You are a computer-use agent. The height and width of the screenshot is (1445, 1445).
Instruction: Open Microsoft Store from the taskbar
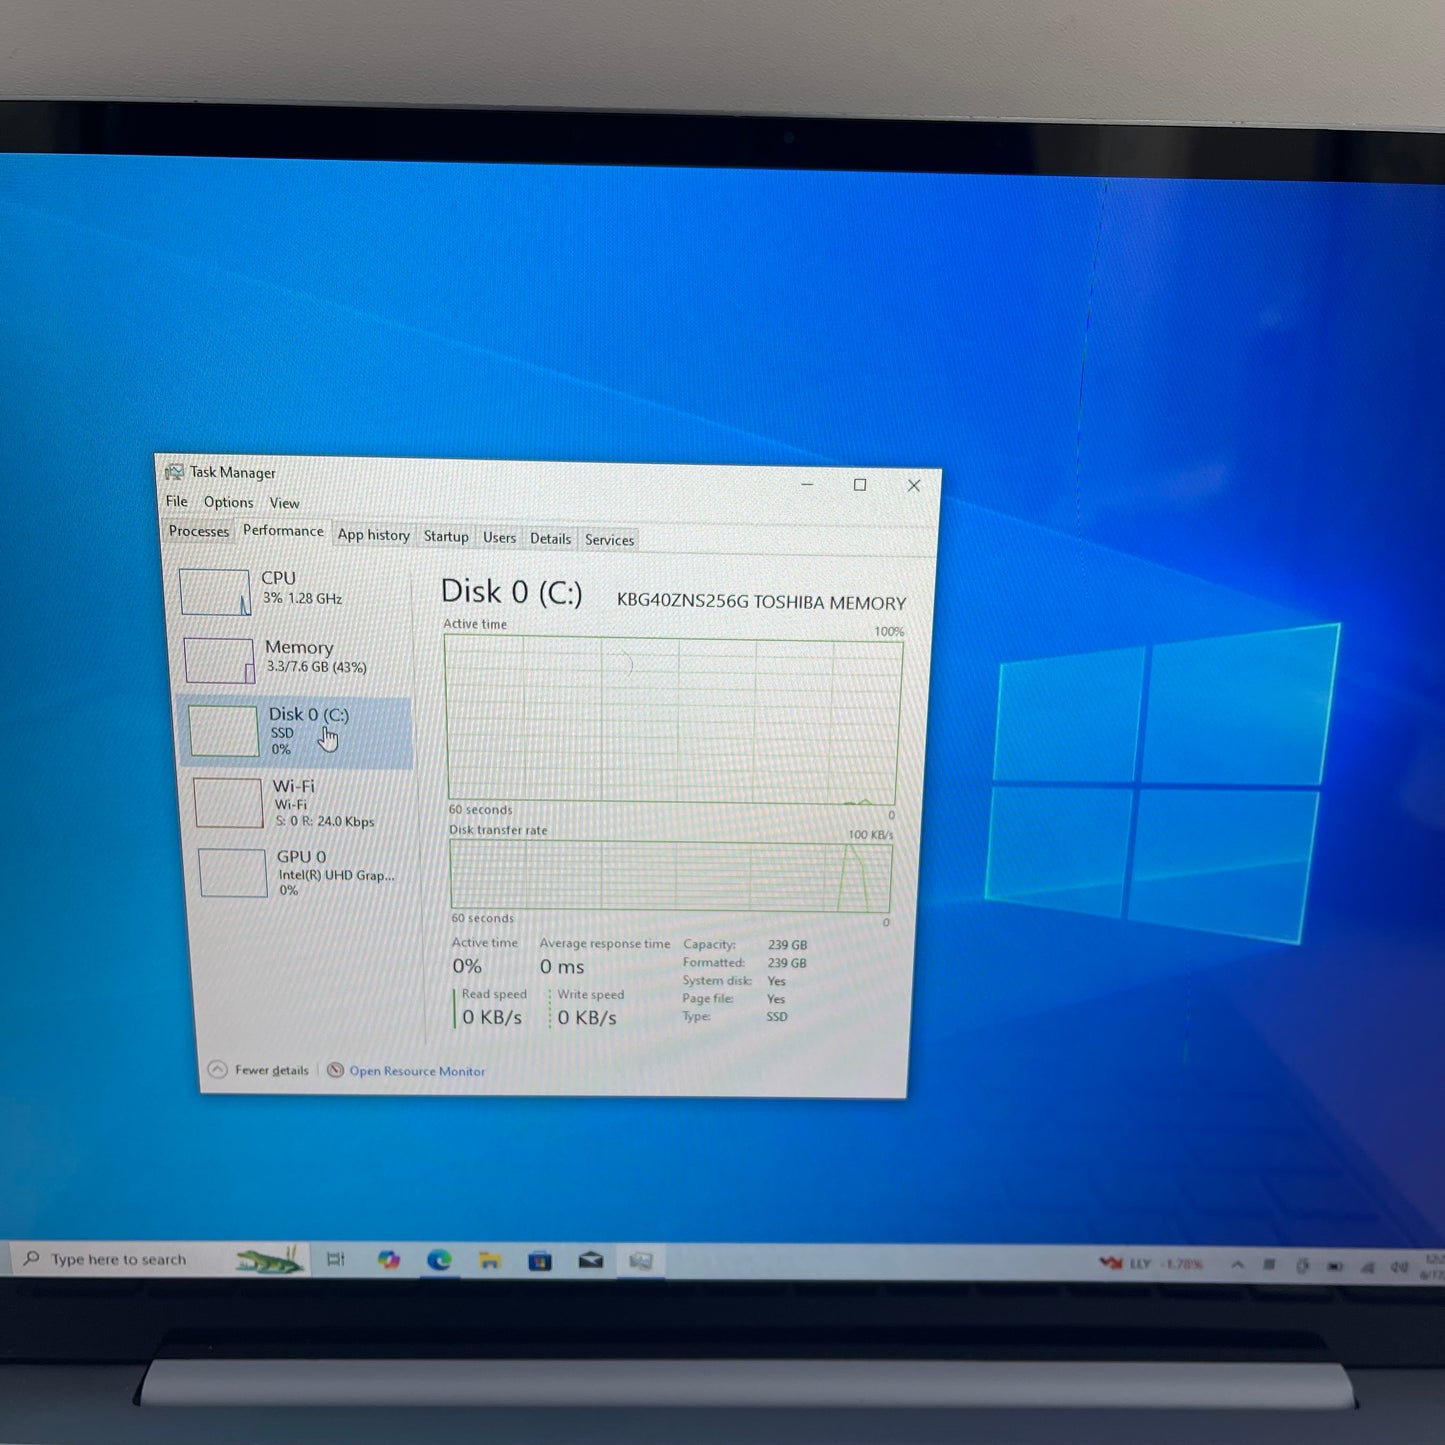click(540, 1260)
